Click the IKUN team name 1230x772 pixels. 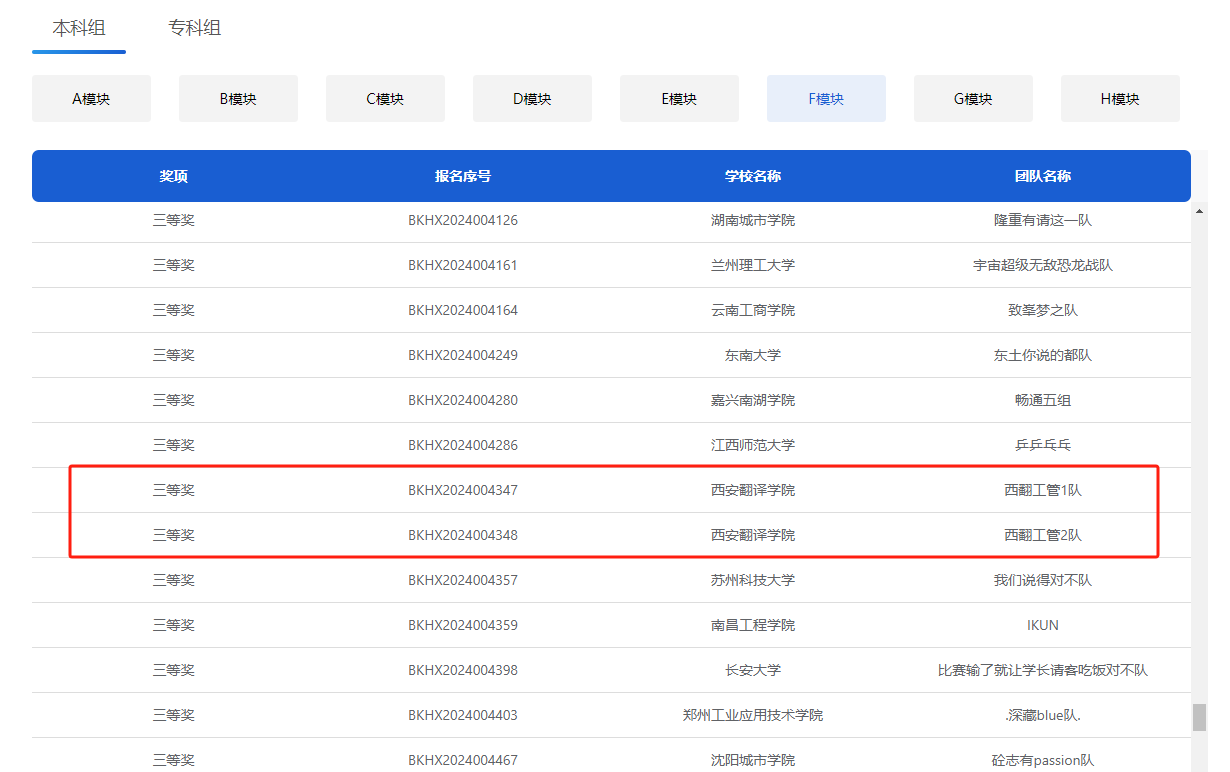[1043, 625]
